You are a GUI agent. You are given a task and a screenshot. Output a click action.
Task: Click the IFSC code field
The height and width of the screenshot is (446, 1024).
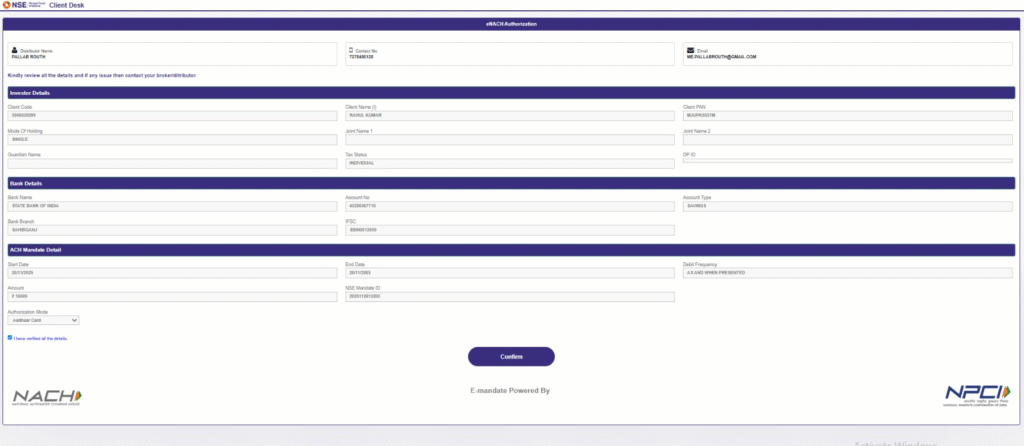510,230
